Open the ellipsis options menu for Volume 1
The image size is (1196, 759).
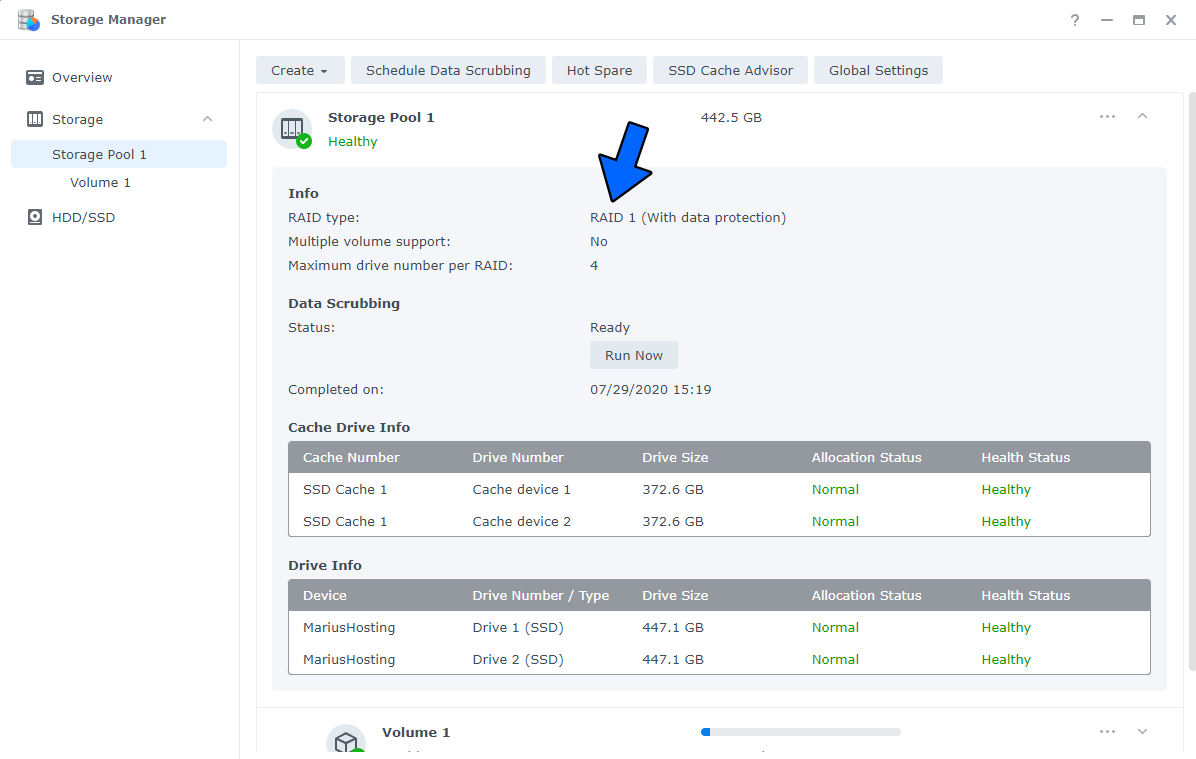[1107, 731]
